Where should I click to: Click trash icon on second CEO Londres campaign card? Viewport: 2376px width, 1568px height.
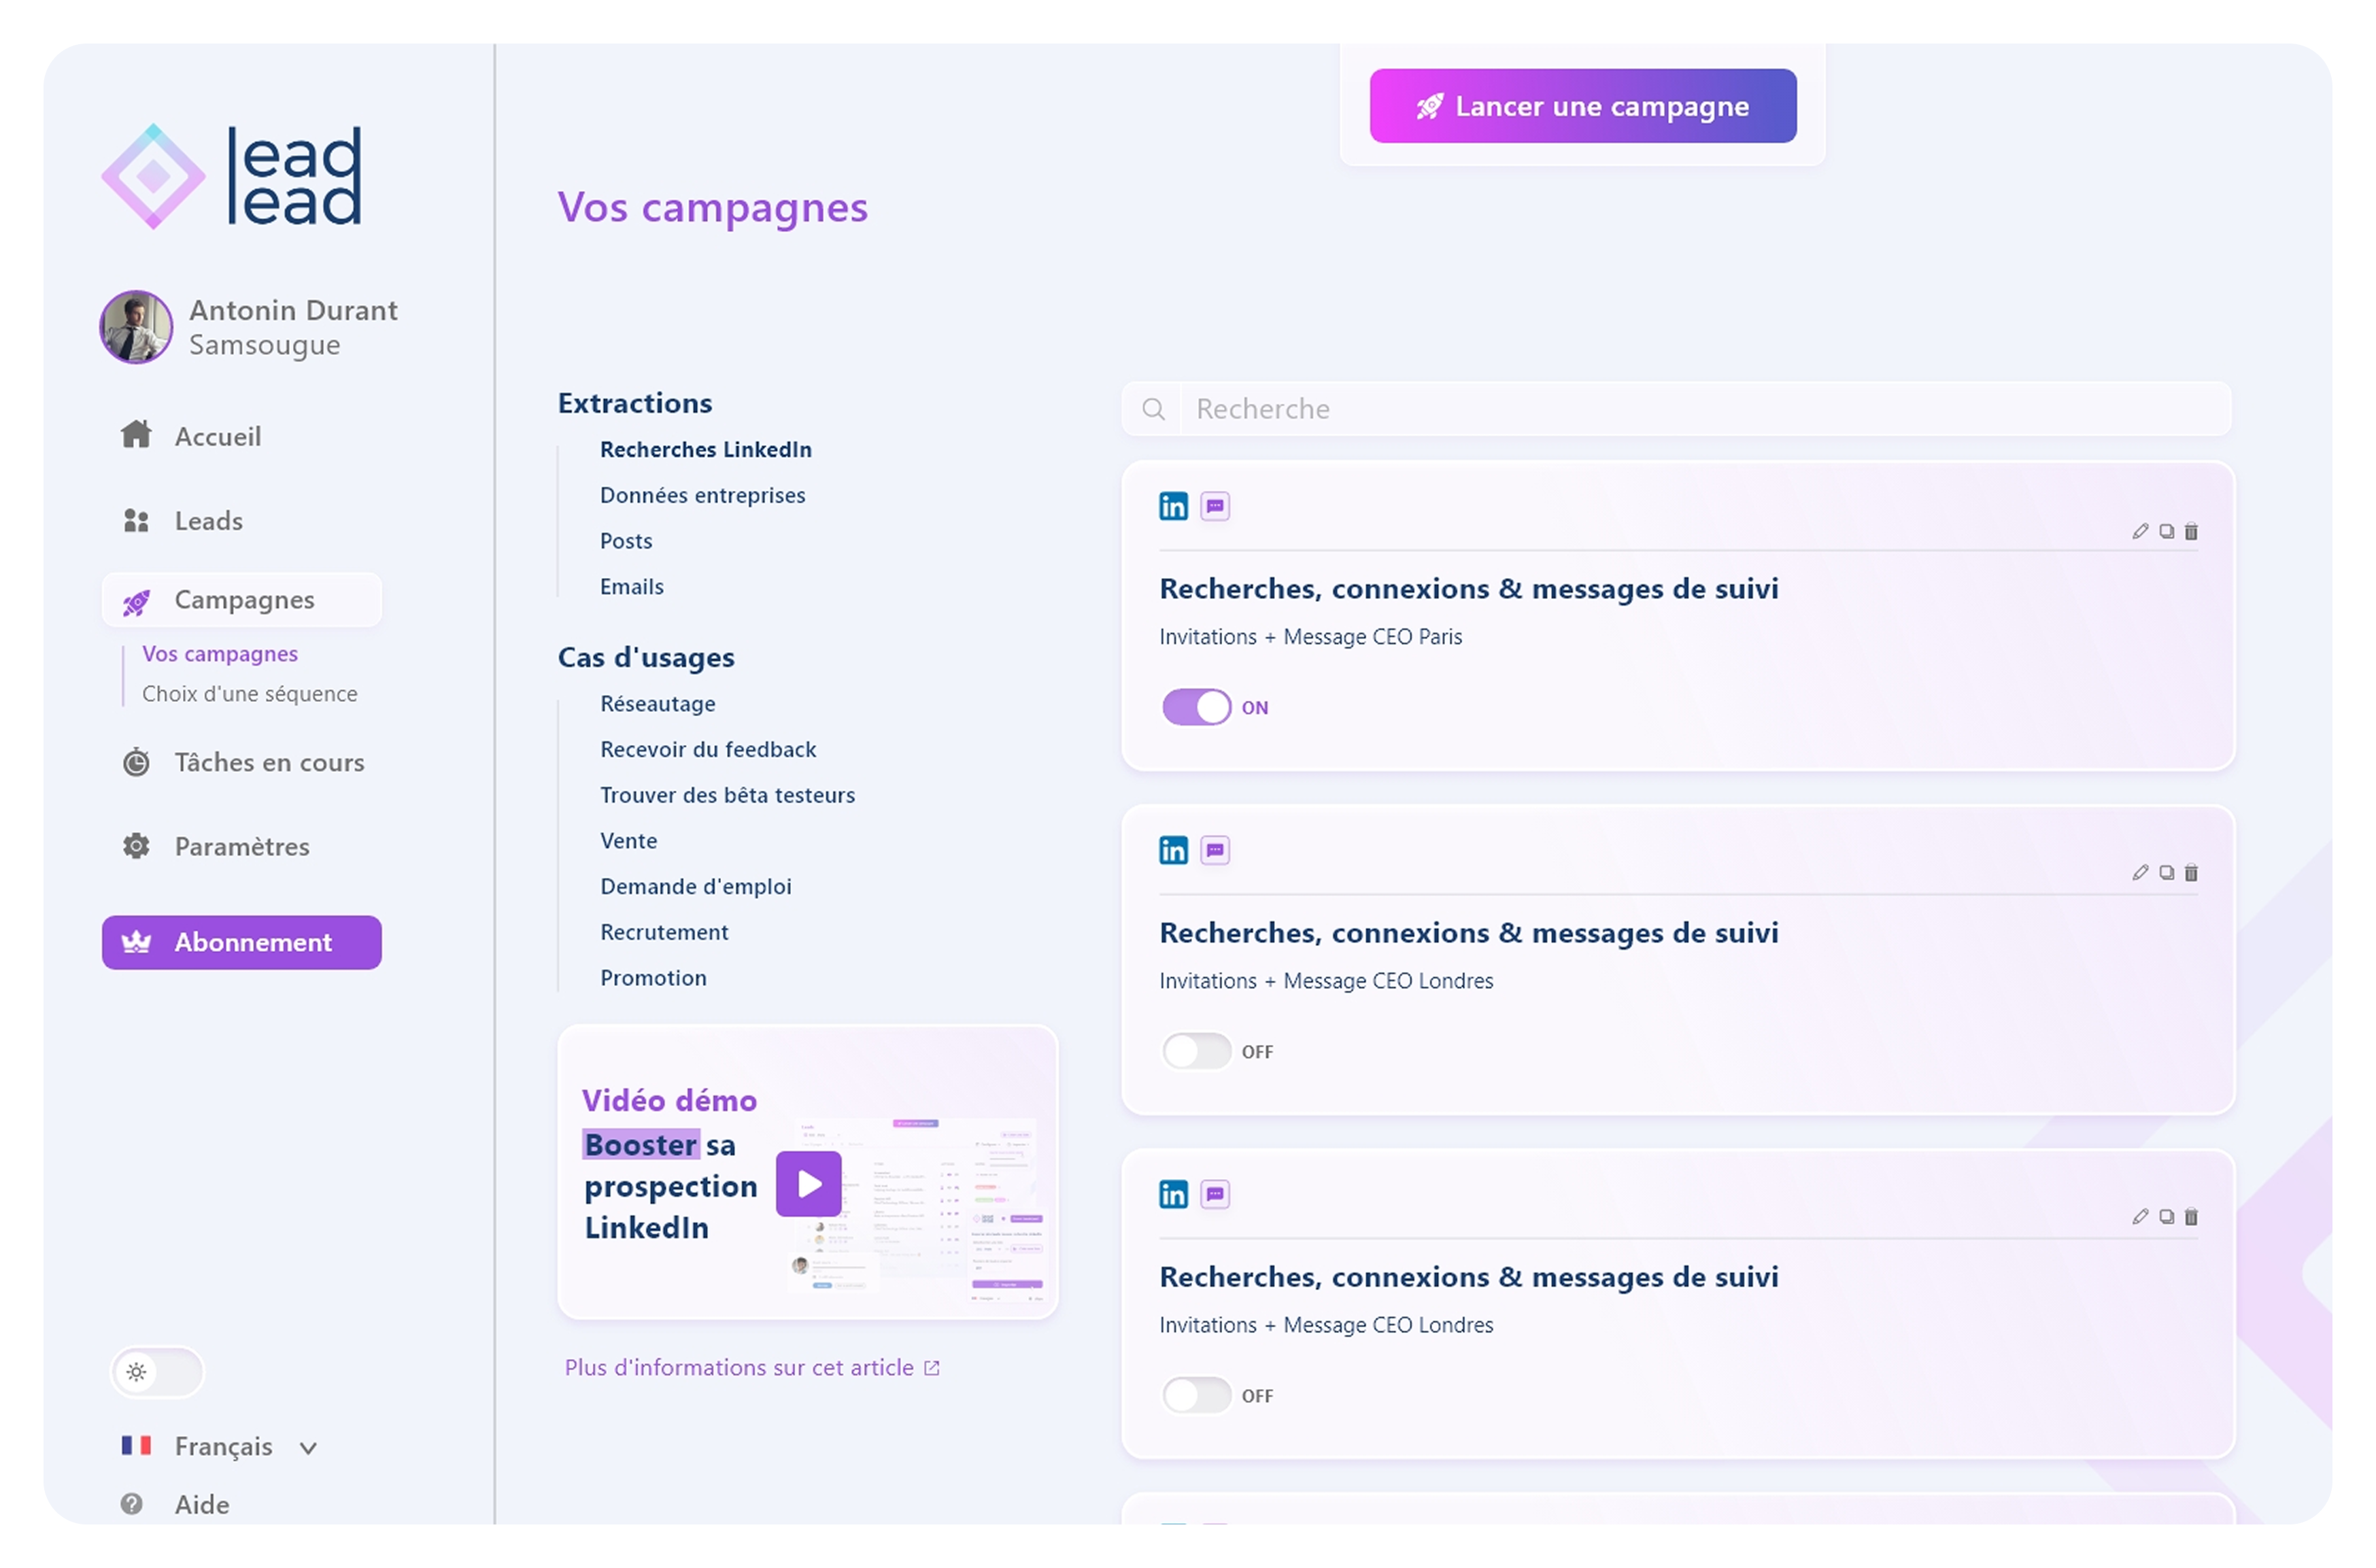click(2191, 1217)
